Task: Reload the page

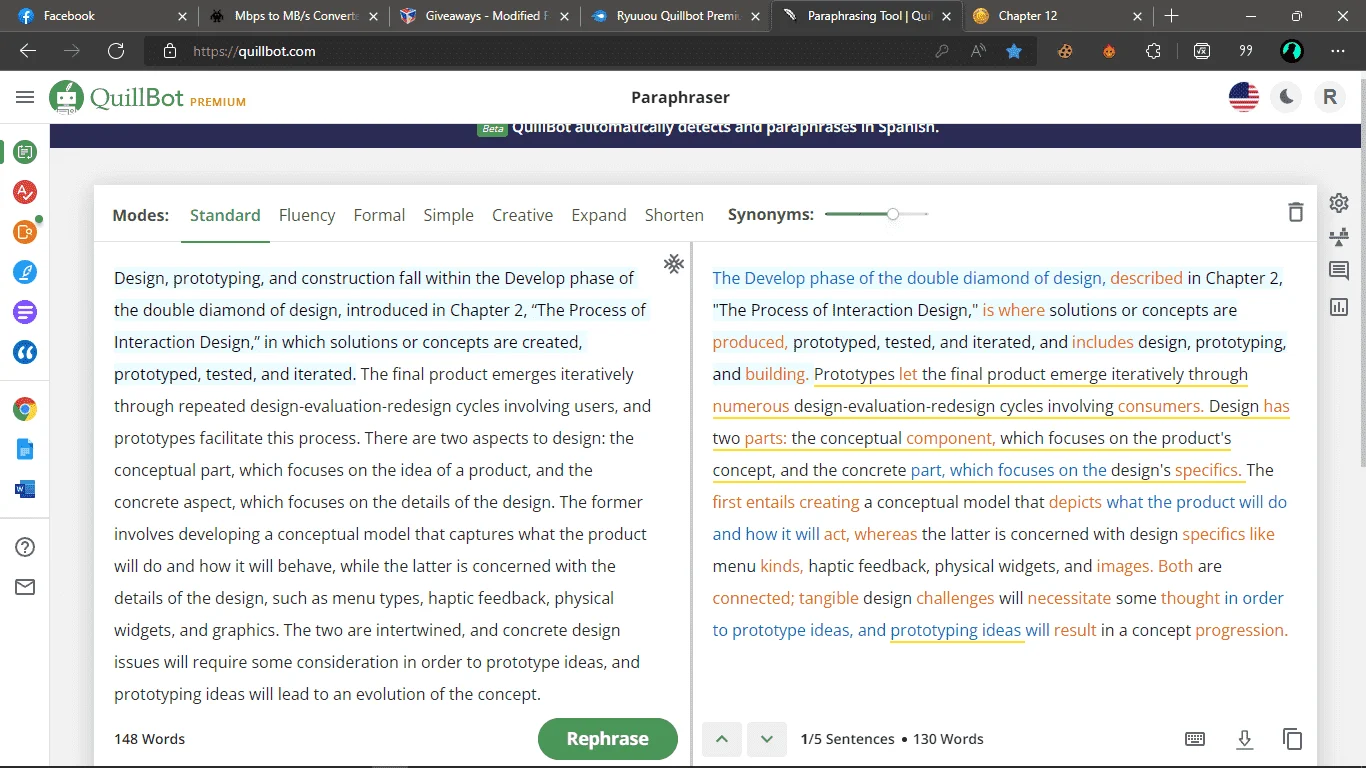Action: [x=116, y=51]
